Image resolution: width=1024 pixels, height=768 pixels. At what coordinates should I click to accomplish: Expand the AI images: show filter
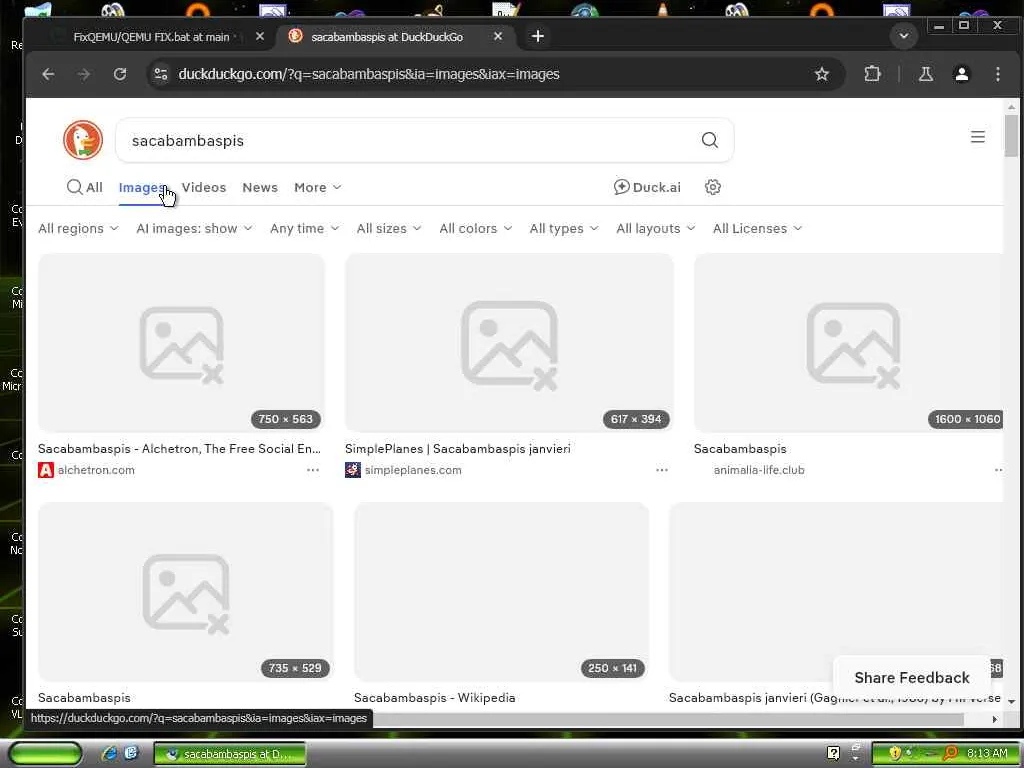(194, 229)
